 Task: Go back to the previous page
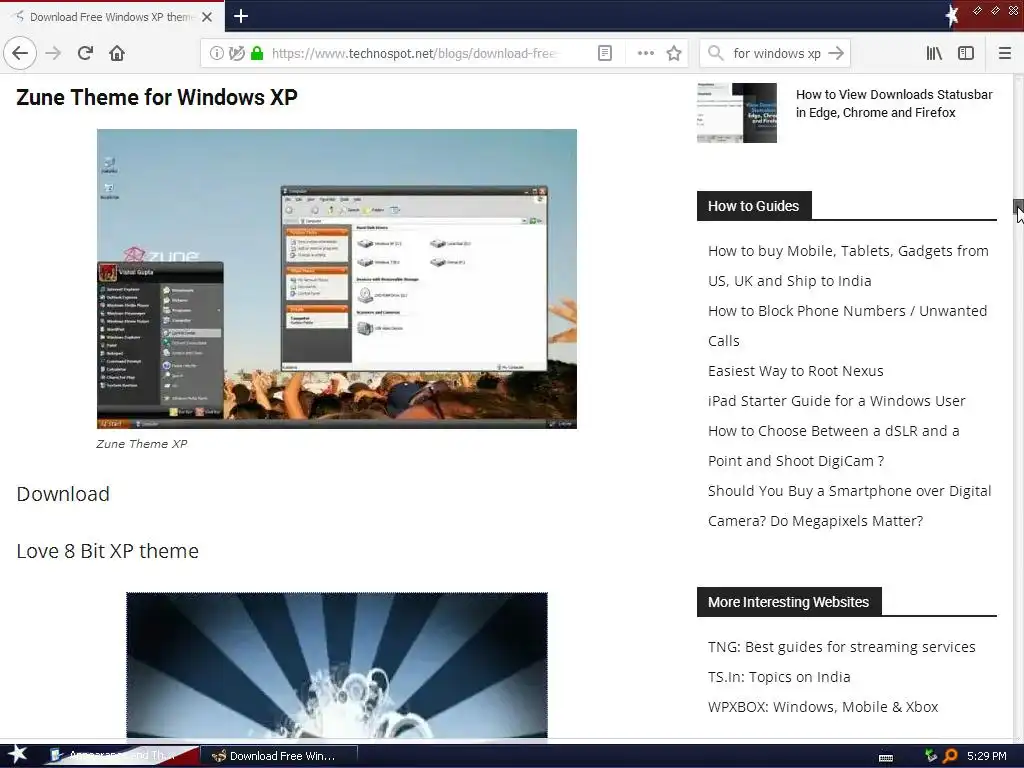point(20,53)
